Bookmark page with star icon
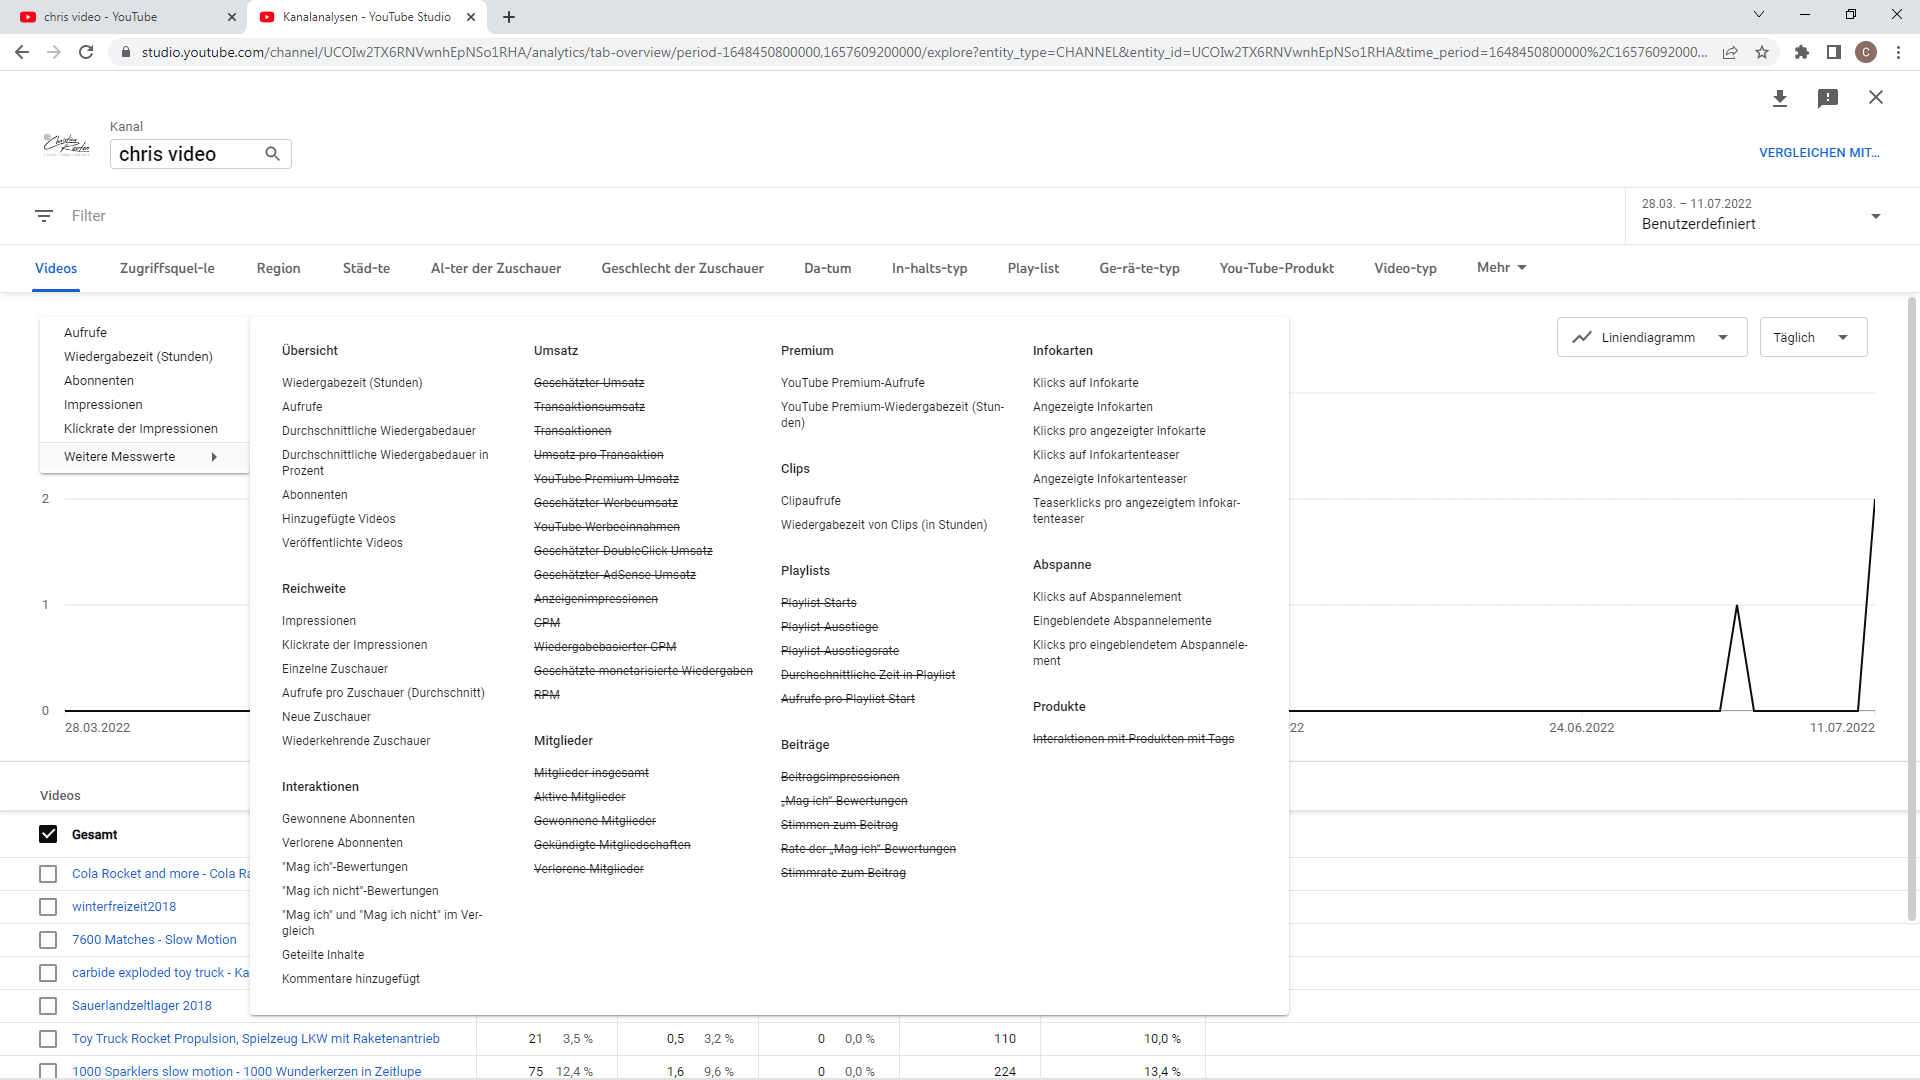Viewport: 1920px width, 1080px height. click(x=1762, y=52)
